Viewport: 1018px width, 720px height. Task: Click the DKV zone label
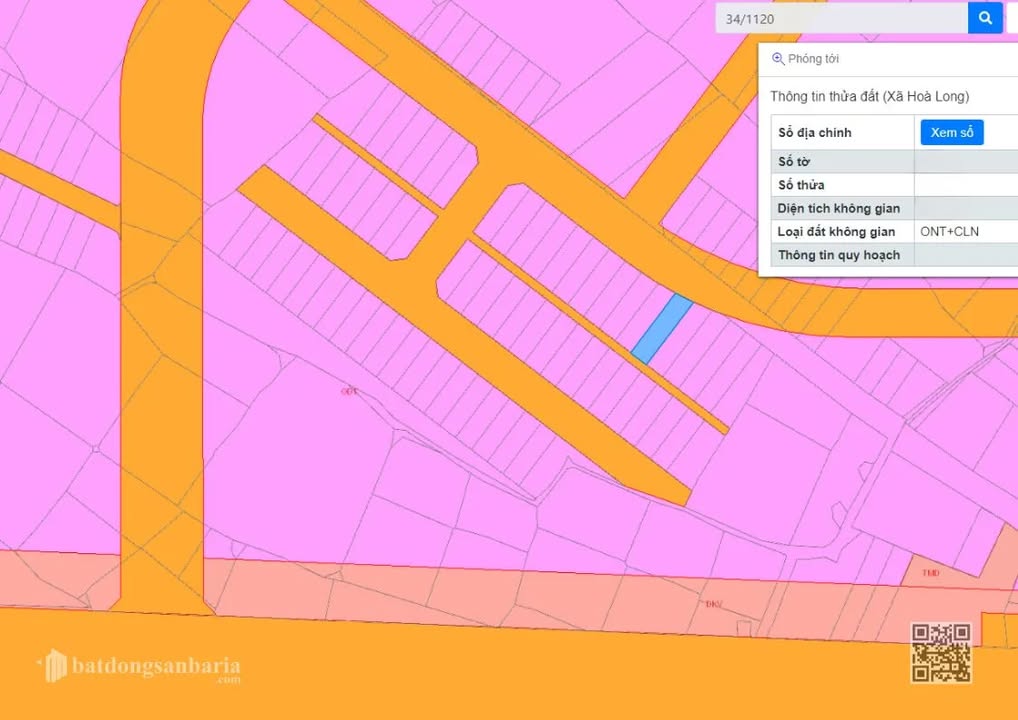713,604
